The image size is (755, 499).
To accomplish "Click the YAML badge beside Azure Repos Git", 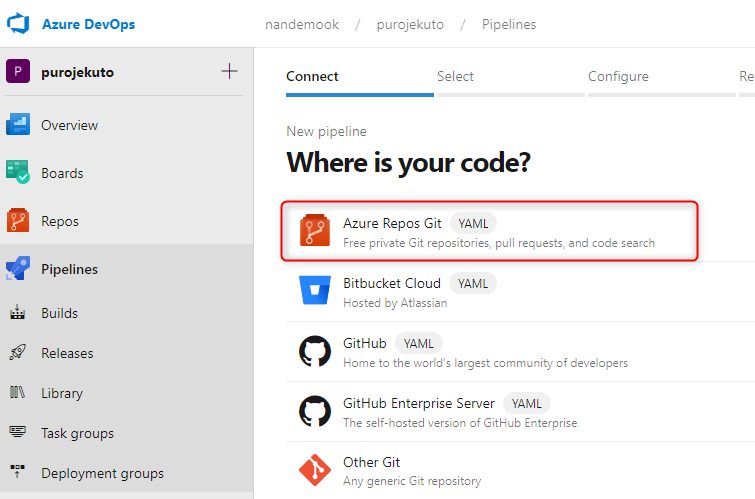I will 473,223.
